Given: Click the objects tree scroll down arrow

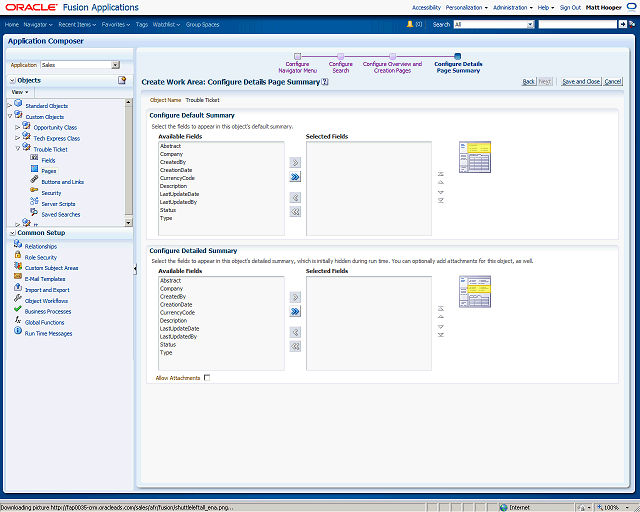Looking at the screenshot, I should 128,223.
